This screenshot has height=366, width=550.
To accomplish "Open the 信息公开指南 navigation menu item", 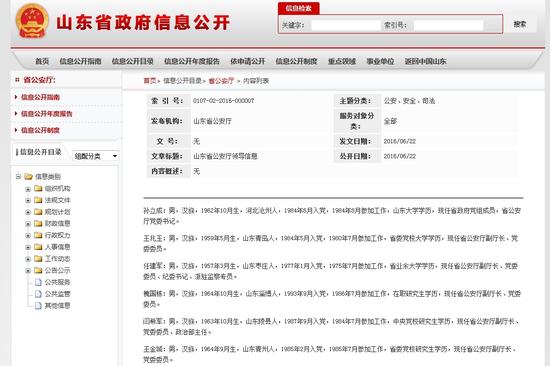I will coord(80,61).
